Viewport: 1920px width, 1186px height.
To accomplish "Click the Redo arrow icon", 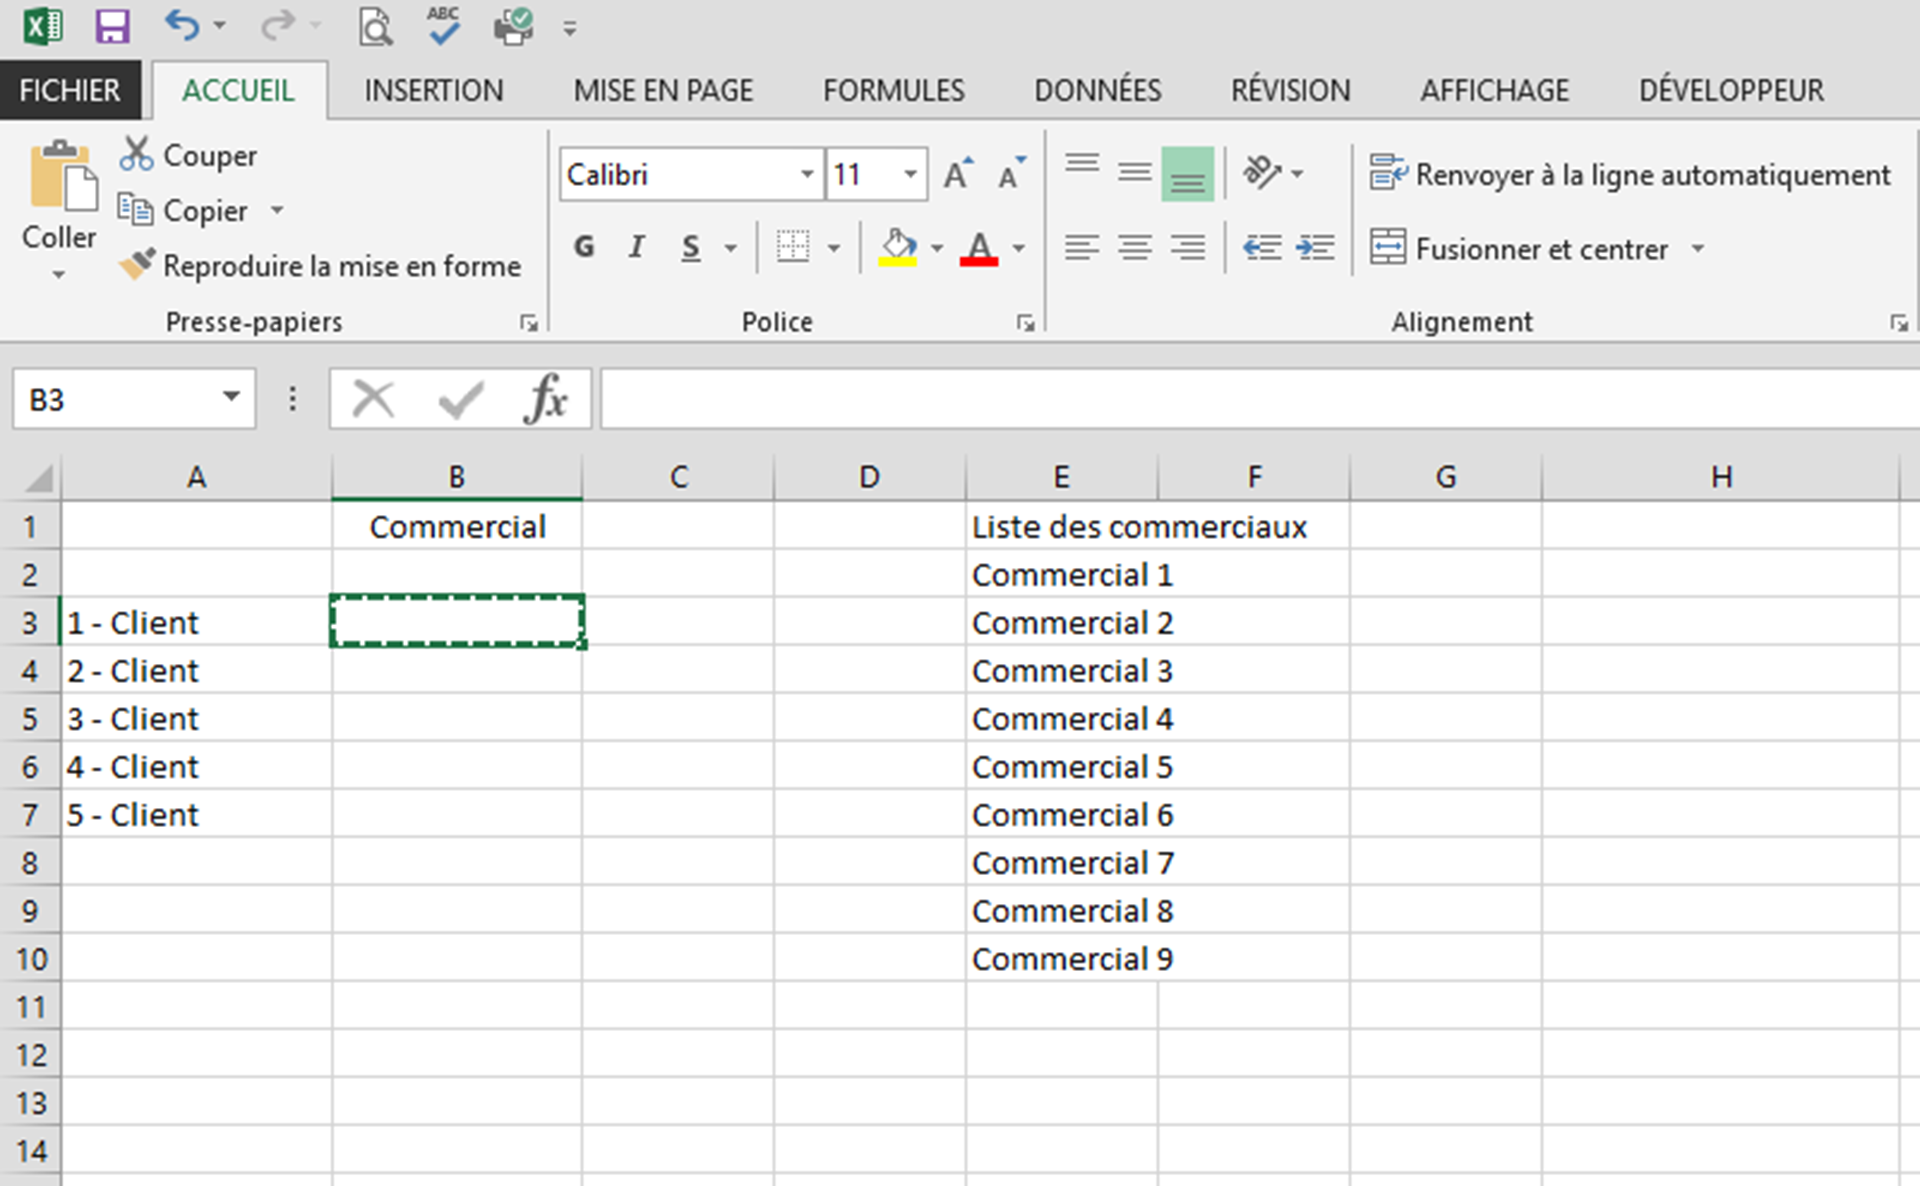I will tap(277, 25).
